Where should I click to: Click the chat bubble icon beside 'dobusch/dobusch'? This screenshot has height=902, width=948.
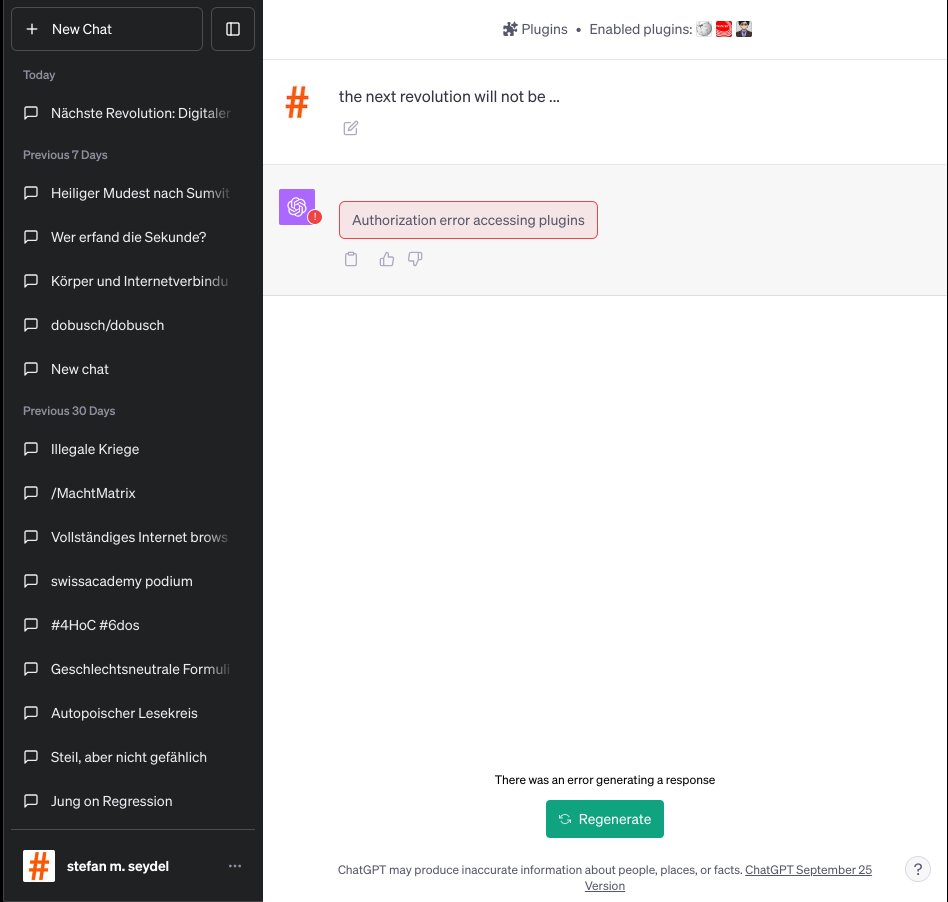(x=31, y=325)
